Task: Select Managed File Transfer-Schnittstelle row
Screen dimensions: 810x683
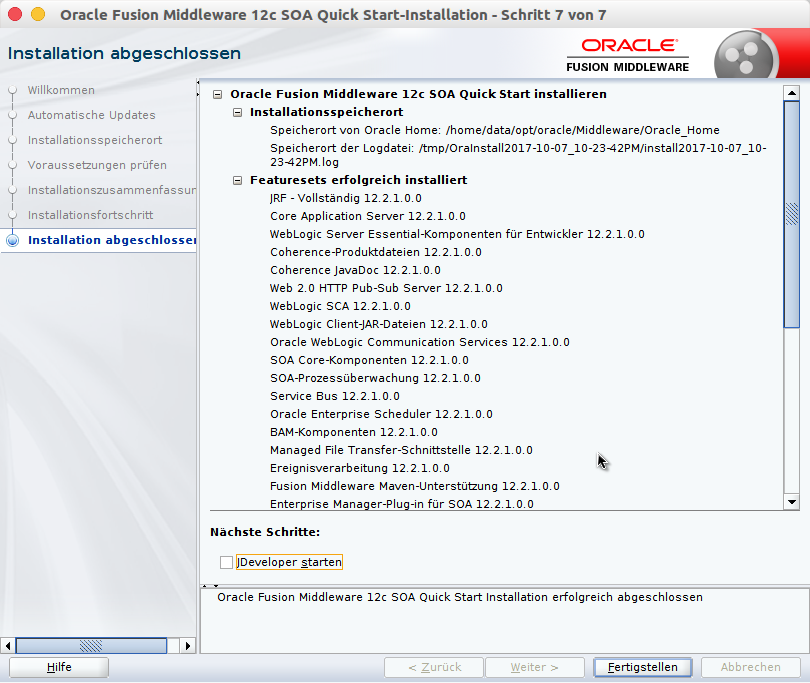Action: pos(401,451)
